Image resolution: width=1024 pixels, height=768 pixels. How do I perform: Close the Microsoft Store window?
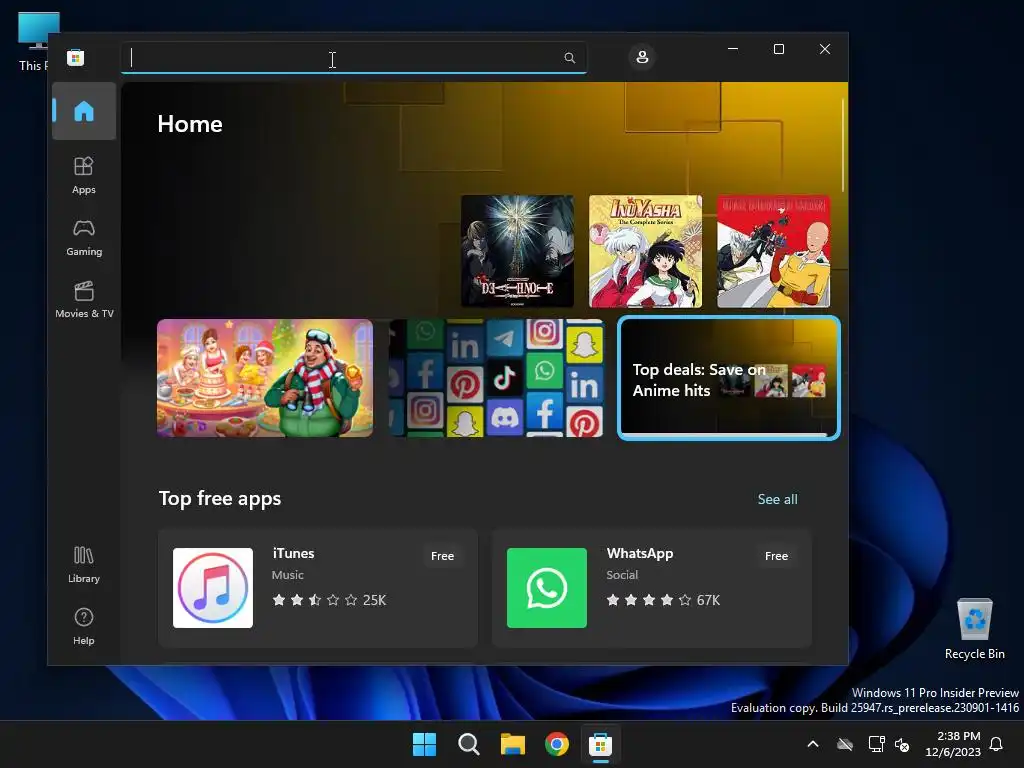tap(825, 49)
